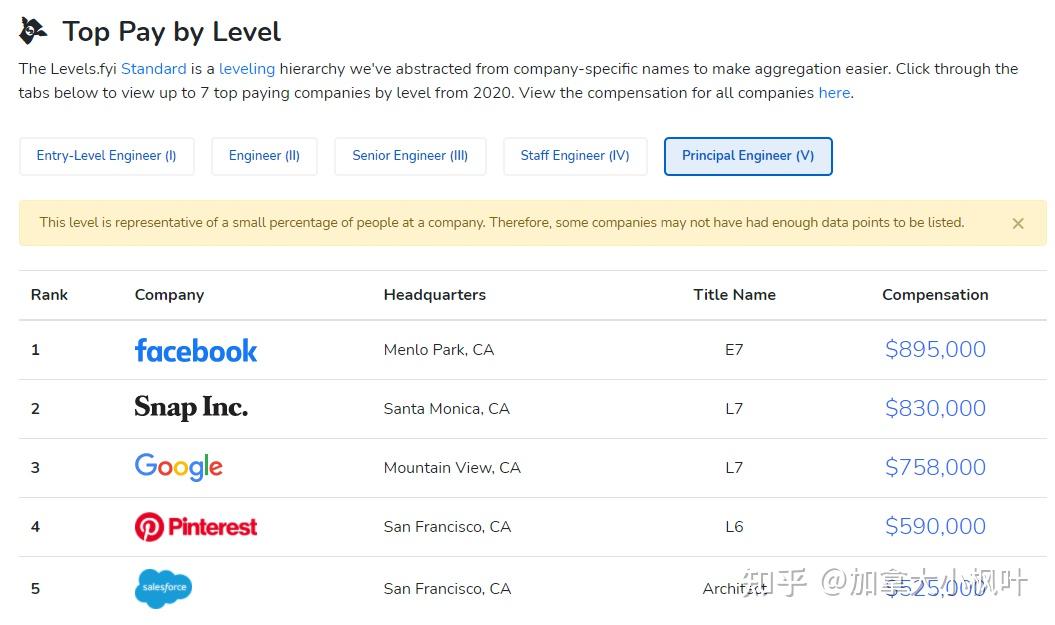This screenshot has height=625, width=1055.
Task: Open Facebook's $895,000 compensation link
Action: coord(935,349)
